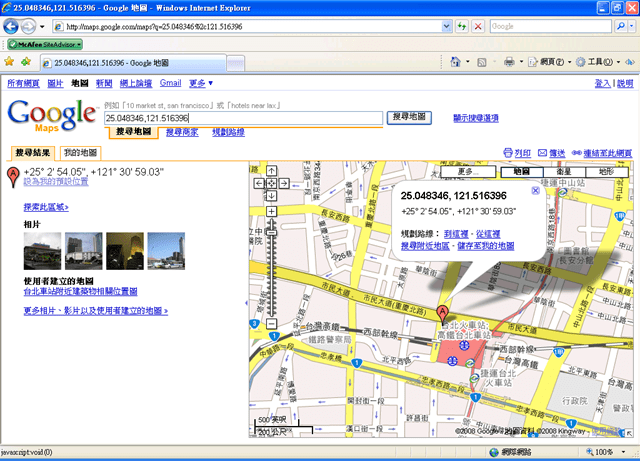The height and width of the screenshot is (461, 640).
Task: Close the map info balloon
Action: 536,190
